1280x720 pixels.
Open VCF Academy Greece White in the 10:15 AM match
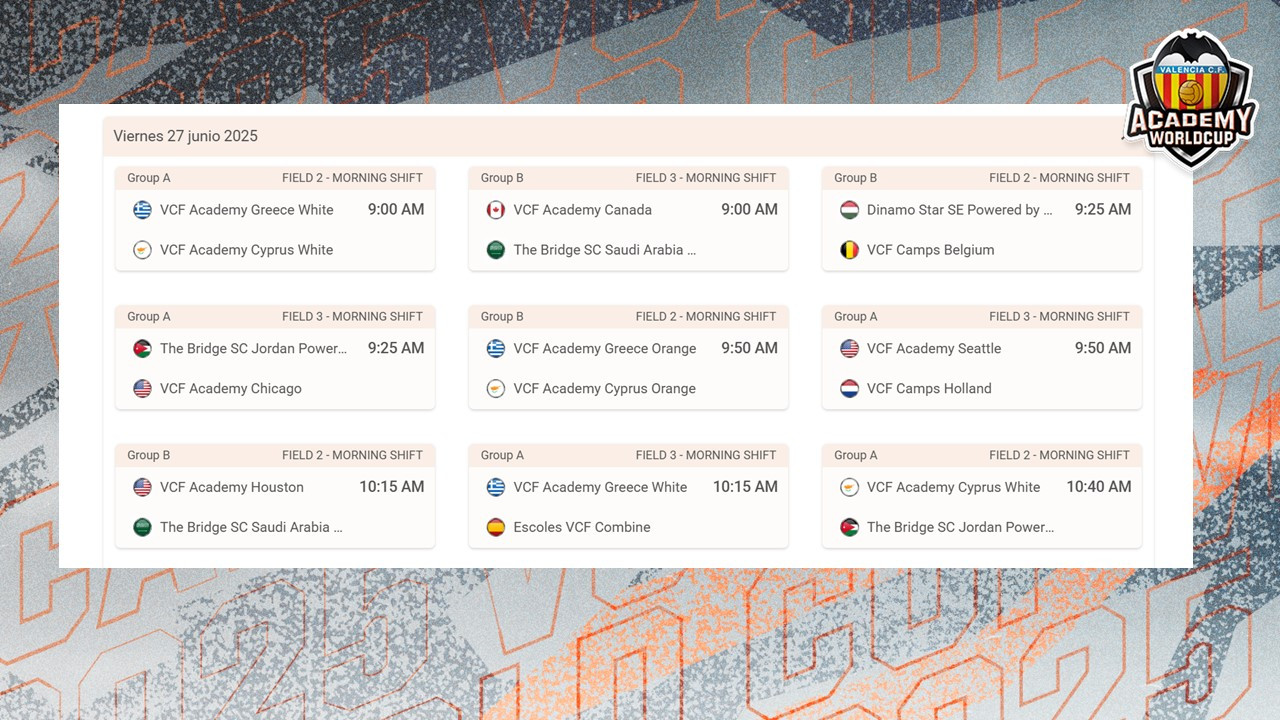(x=601, y=488)
